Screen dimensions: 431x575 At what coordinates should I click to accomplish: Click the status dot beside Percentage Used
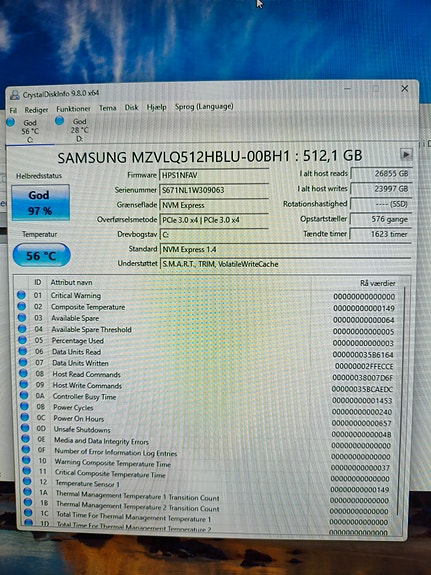[22, 340]
